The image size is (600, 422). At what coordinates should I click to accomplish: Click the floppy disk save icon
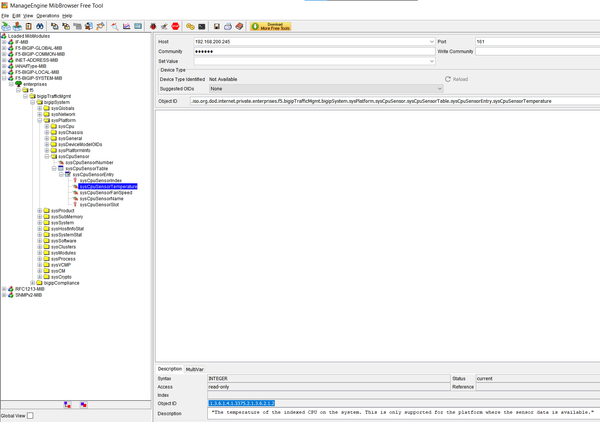pos(217,26)
